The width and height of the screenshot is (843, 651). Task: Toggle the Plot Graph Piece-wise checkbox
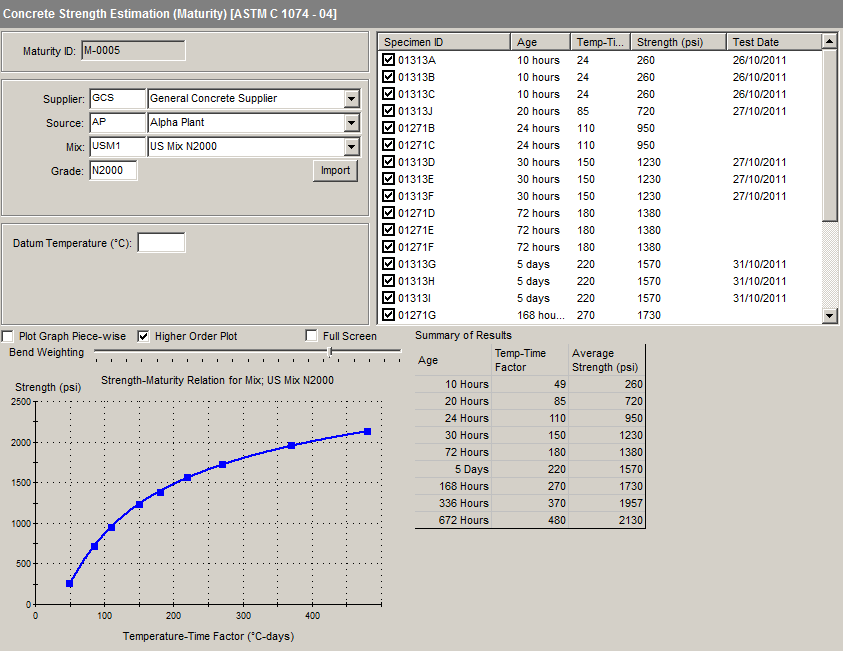[x=8, y=336]
